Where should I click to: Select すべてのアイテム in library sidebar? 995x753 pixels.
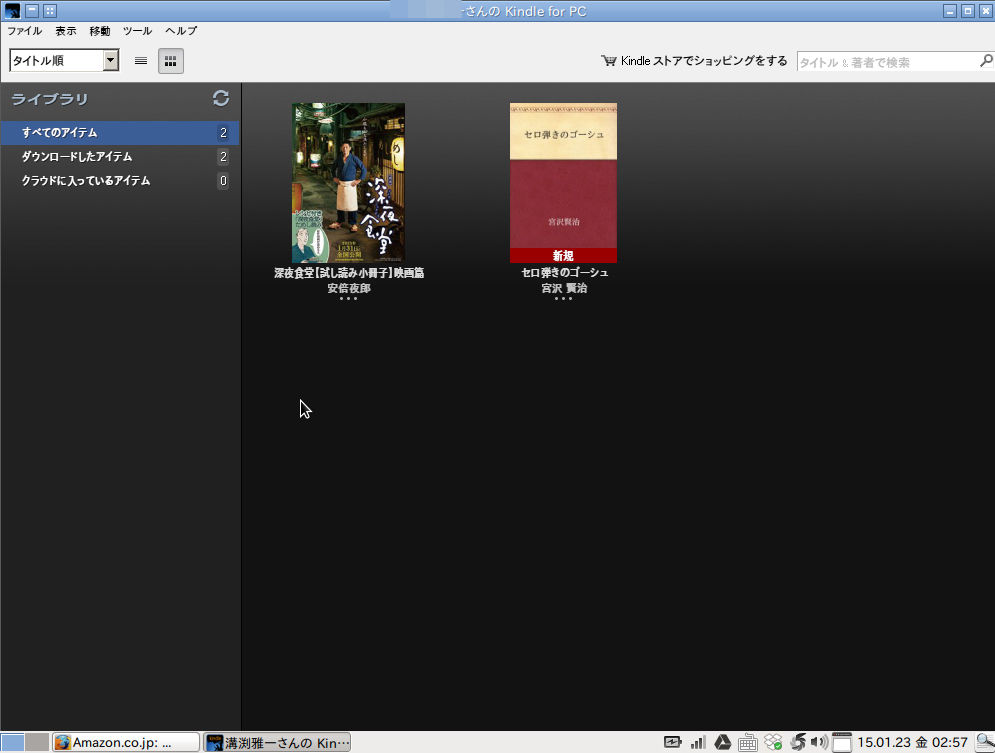point(120,133)
